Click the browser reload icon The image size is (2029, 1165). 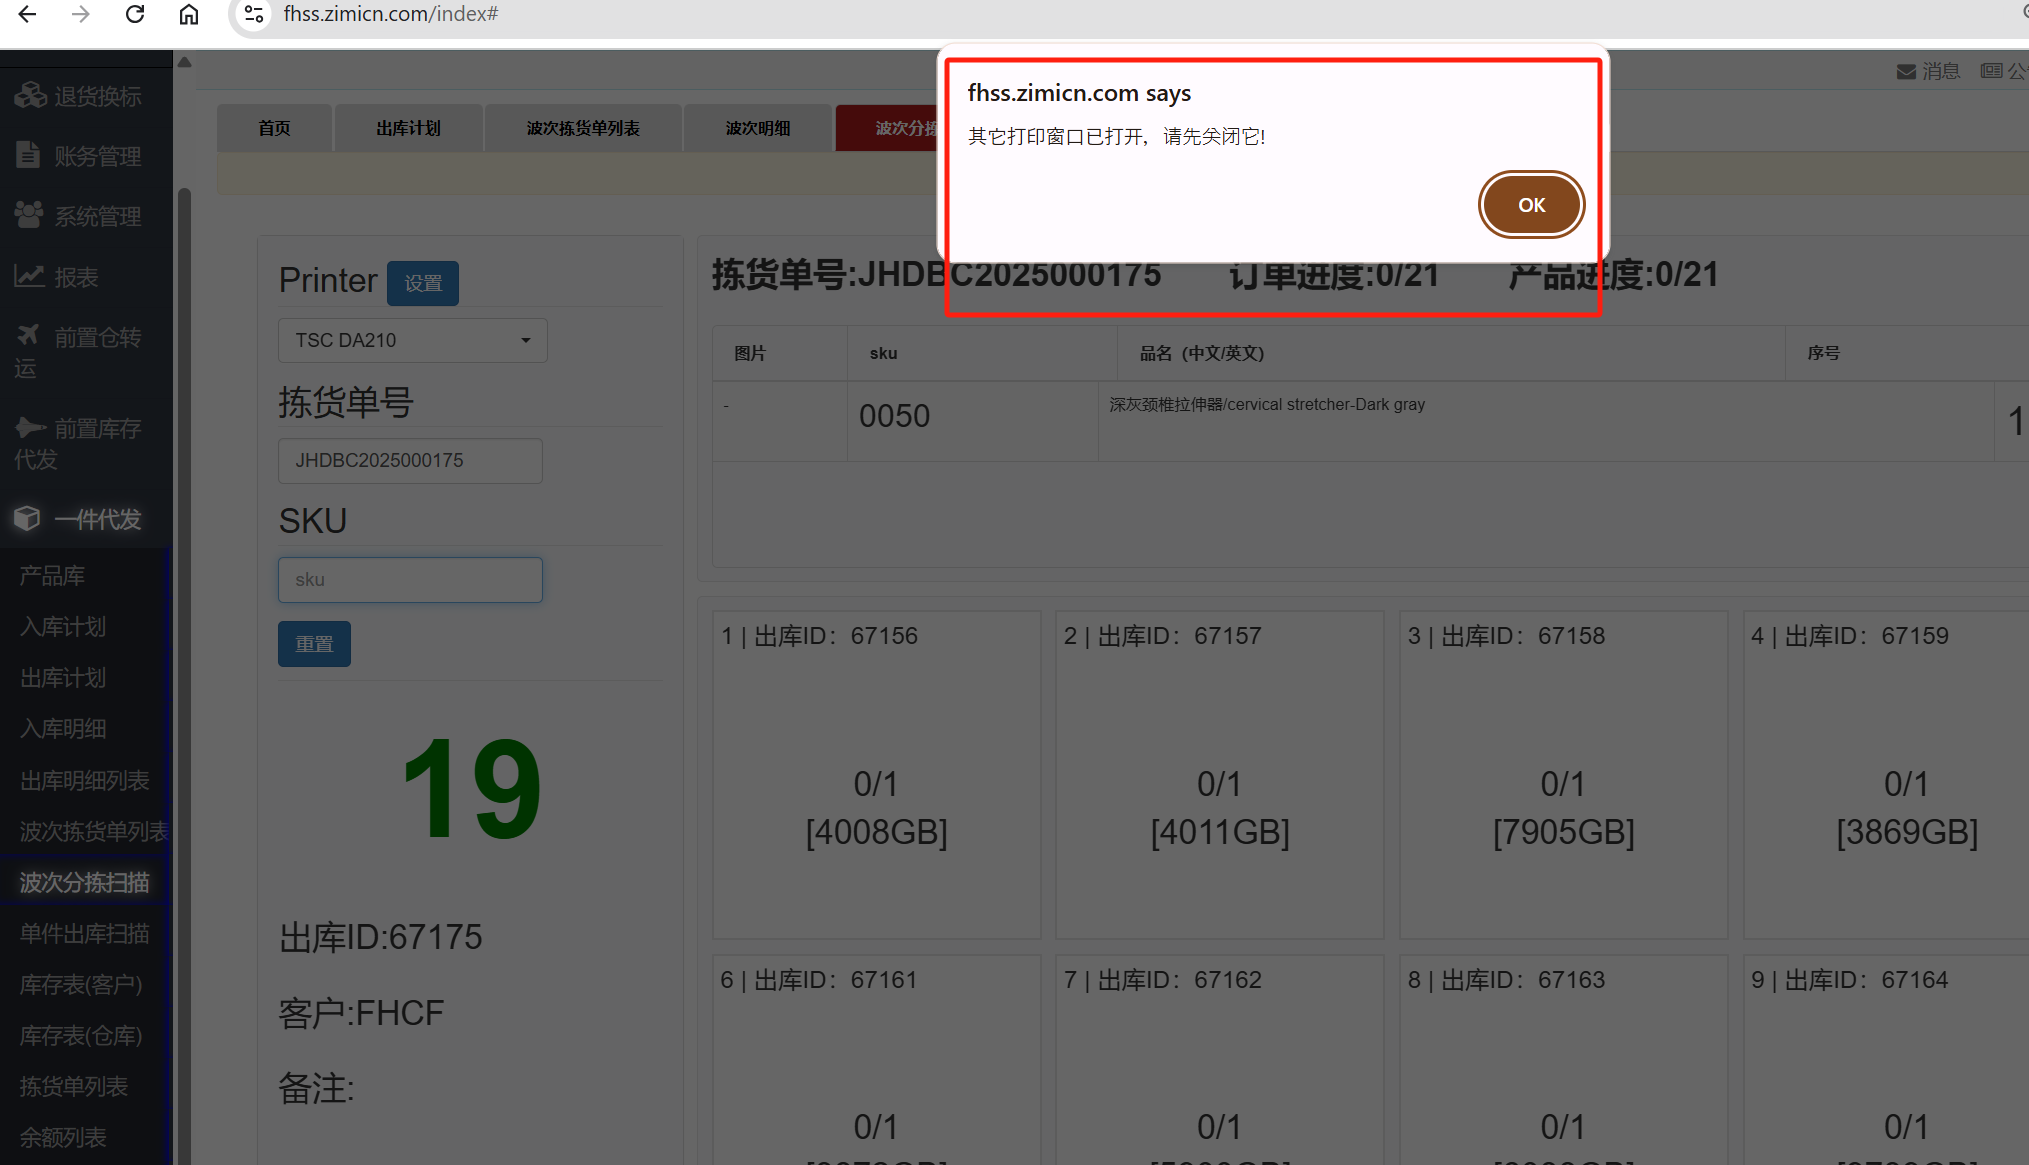pos(135,14)
